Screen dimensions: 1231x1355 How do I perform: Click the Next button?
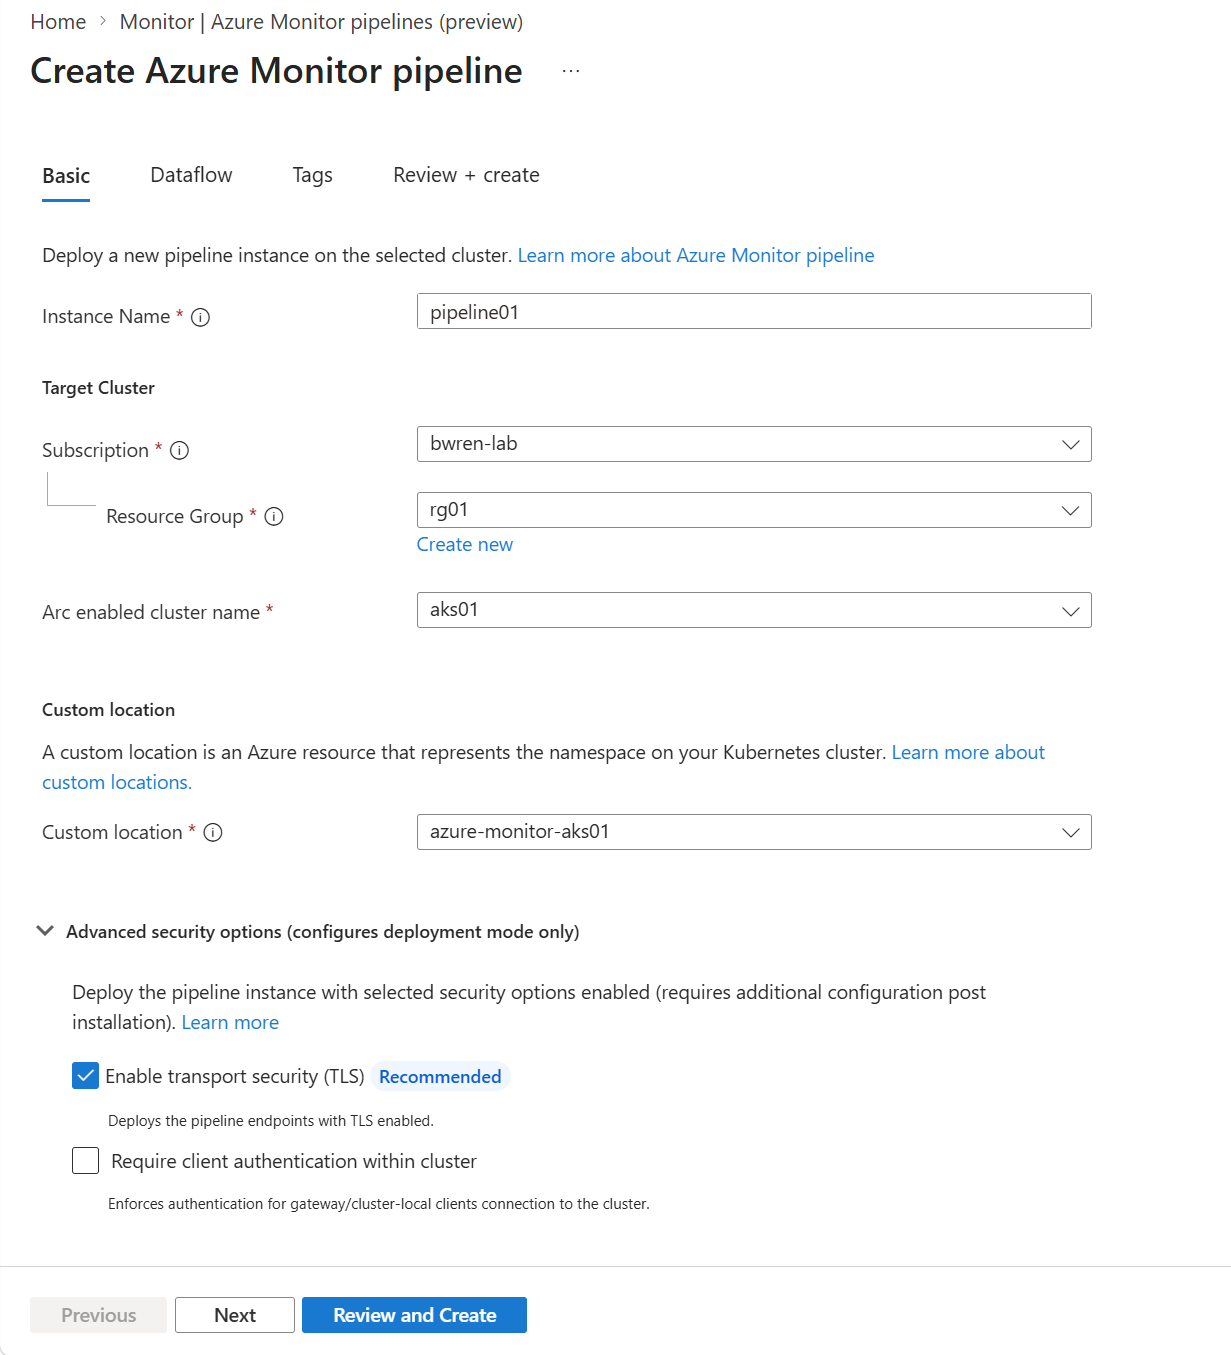235,1315
